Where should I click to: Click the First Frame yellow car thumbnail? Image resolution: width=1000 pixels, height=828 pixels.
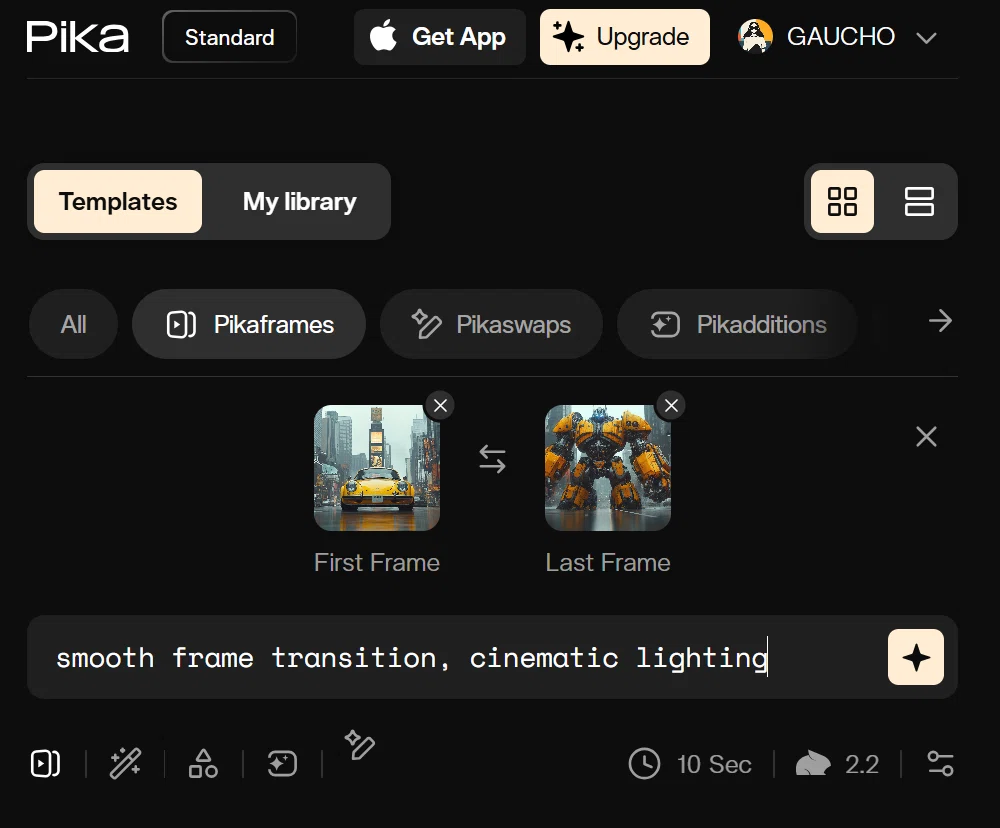[x=377, y=468]
